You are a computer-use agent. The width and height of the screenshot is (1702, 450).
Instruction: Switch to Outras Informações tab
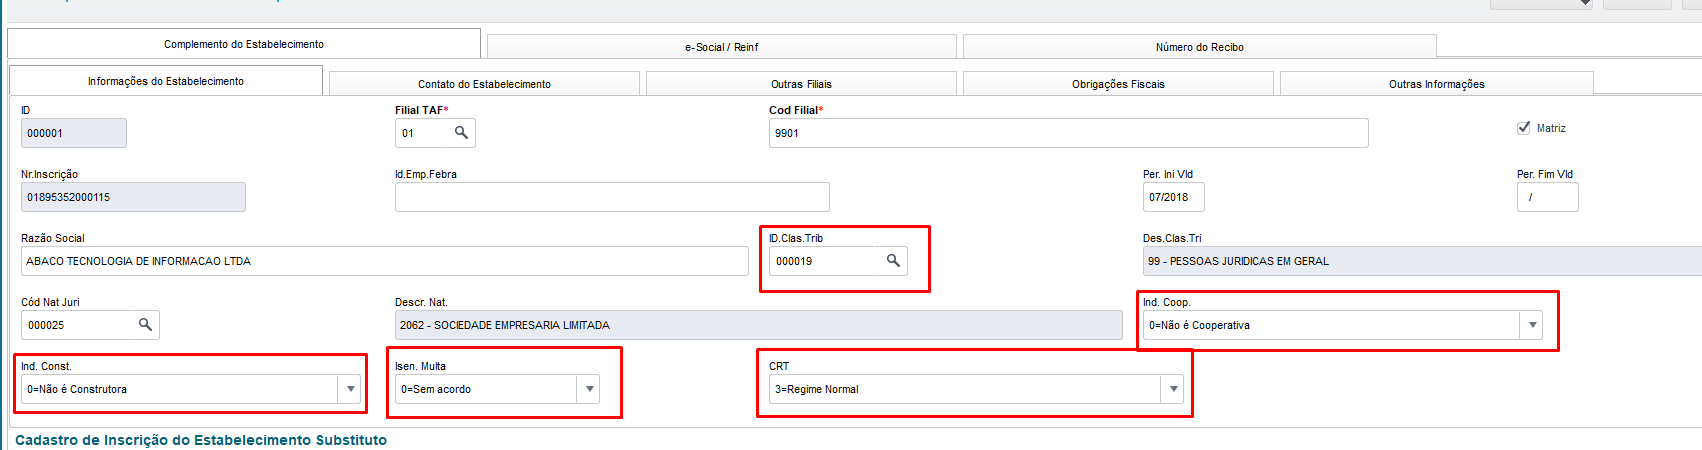pos(1437,84)
